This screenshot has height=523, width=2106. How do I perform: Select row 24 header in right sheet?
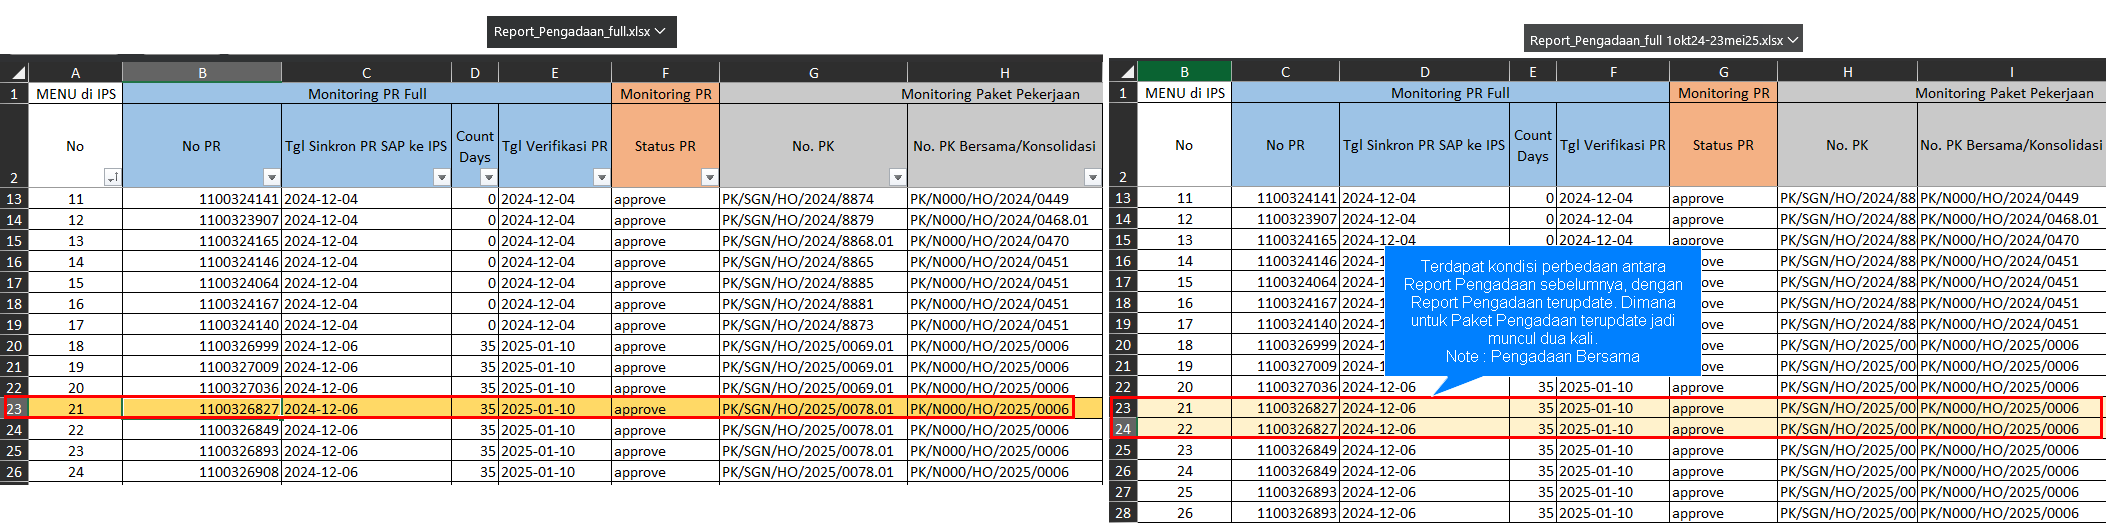[x=1123, y=429]
